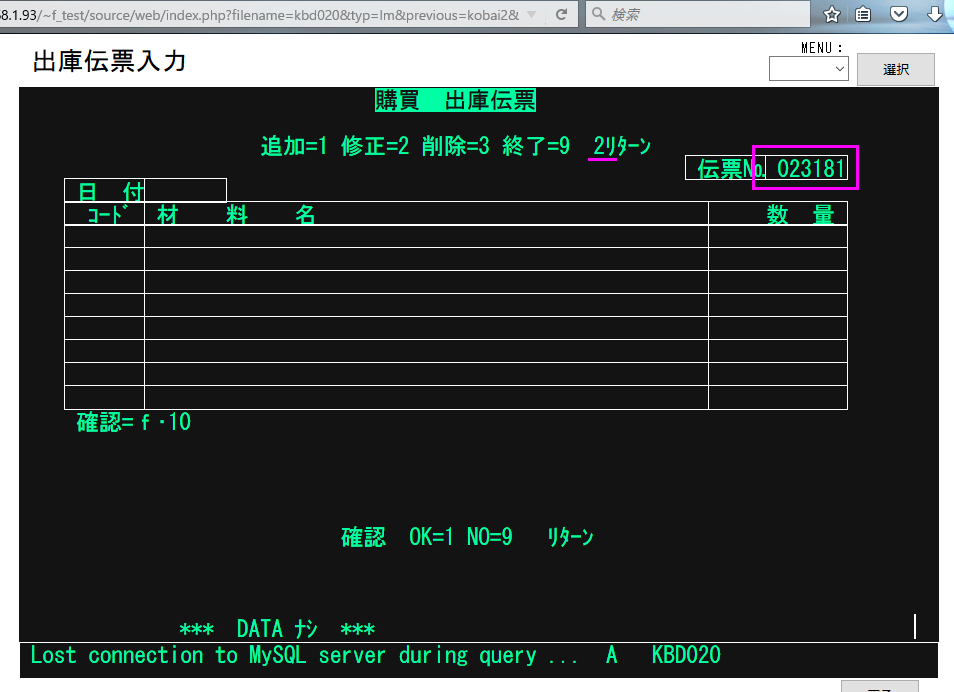The height and width of the screenshot is (692, 954).
Task: Click the search magnifier icon
Action: (x=598, y=14)
